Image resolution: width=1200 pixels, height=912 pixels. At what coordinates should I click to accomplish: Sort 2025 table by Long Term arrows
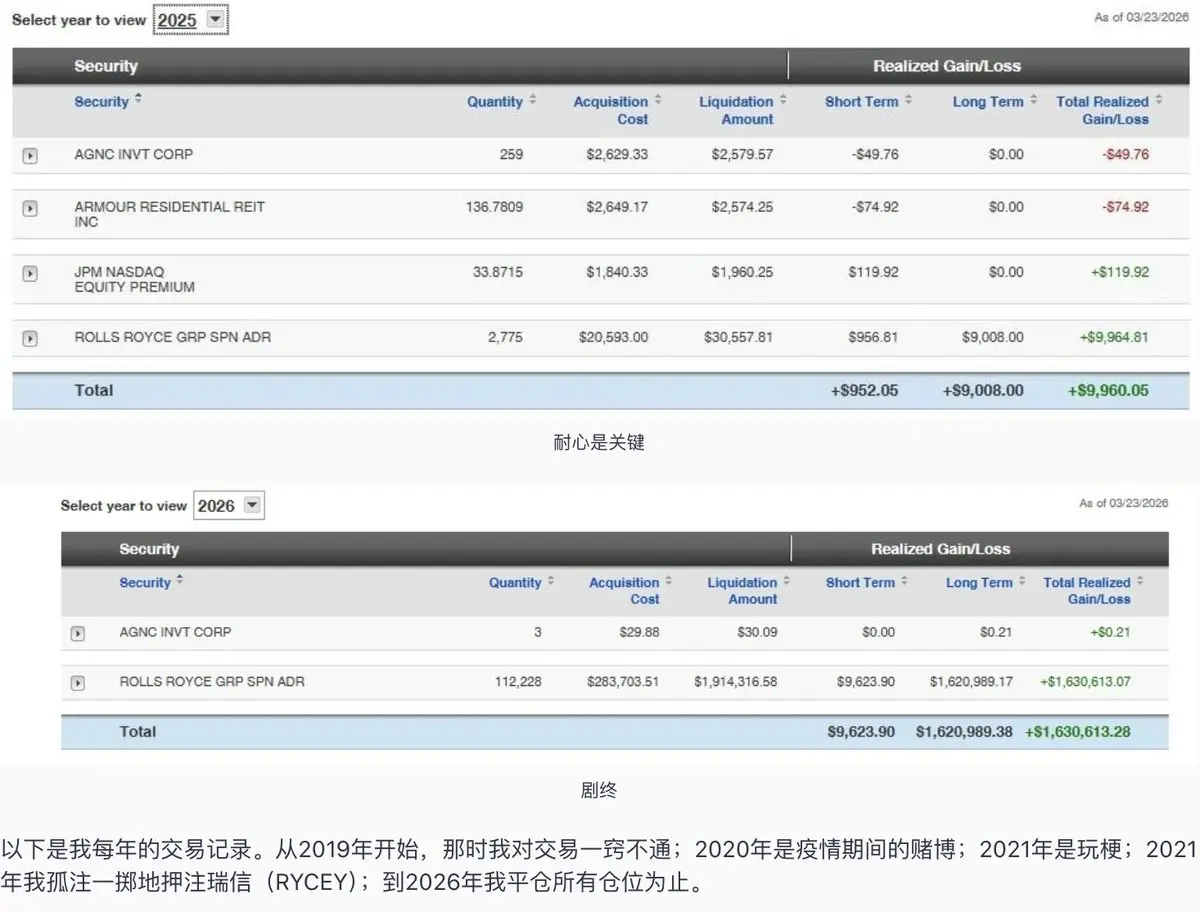pos(1033,100)
